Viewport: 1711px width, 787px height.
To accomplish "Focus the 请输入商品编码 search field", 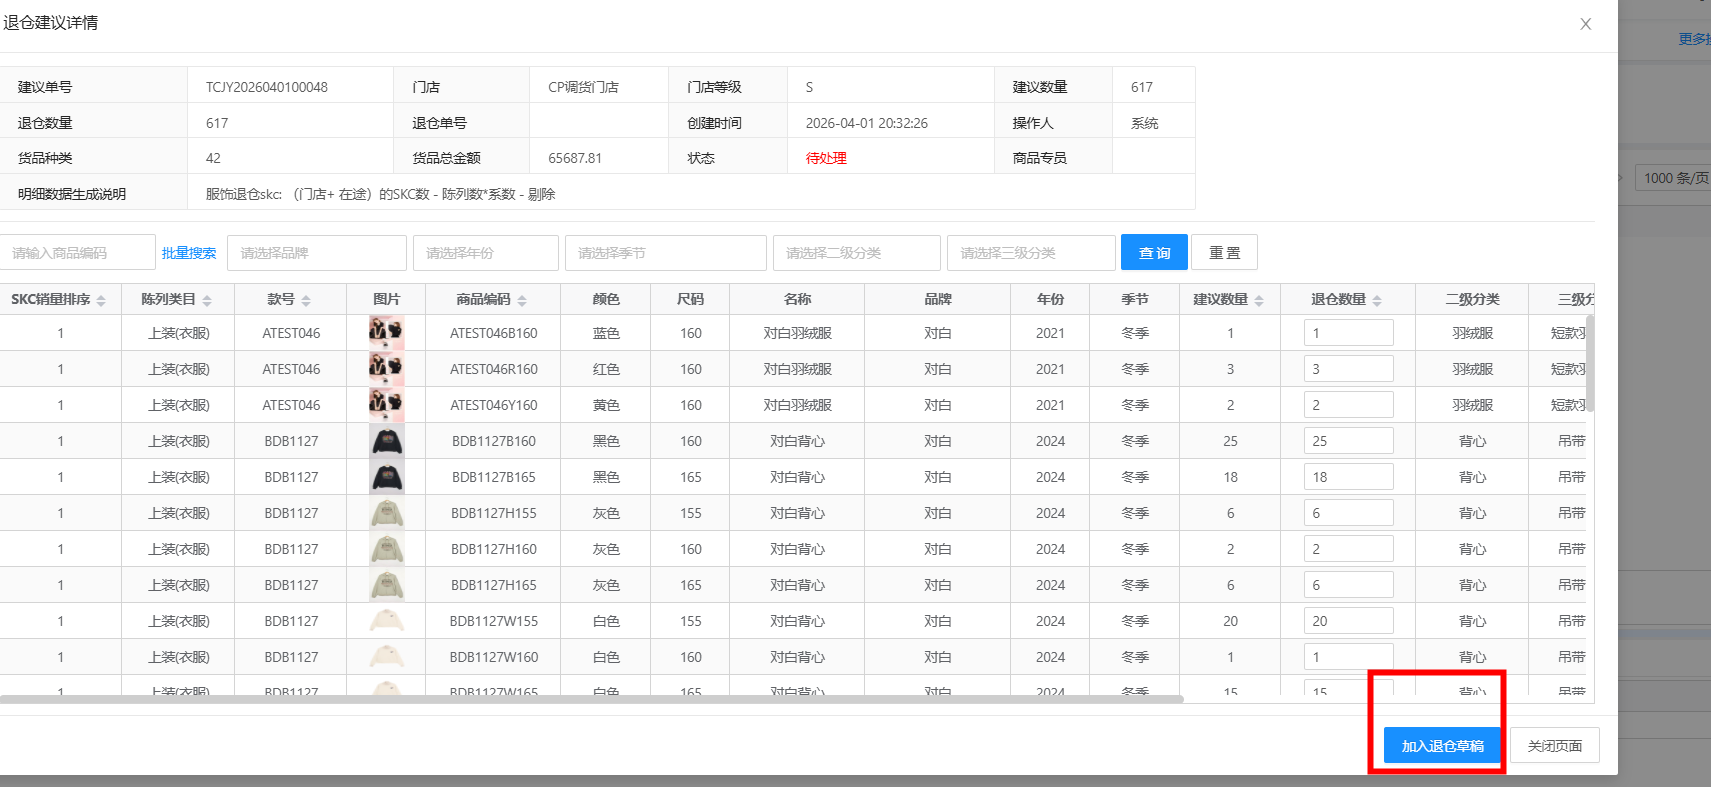I will tap(77, 253).
